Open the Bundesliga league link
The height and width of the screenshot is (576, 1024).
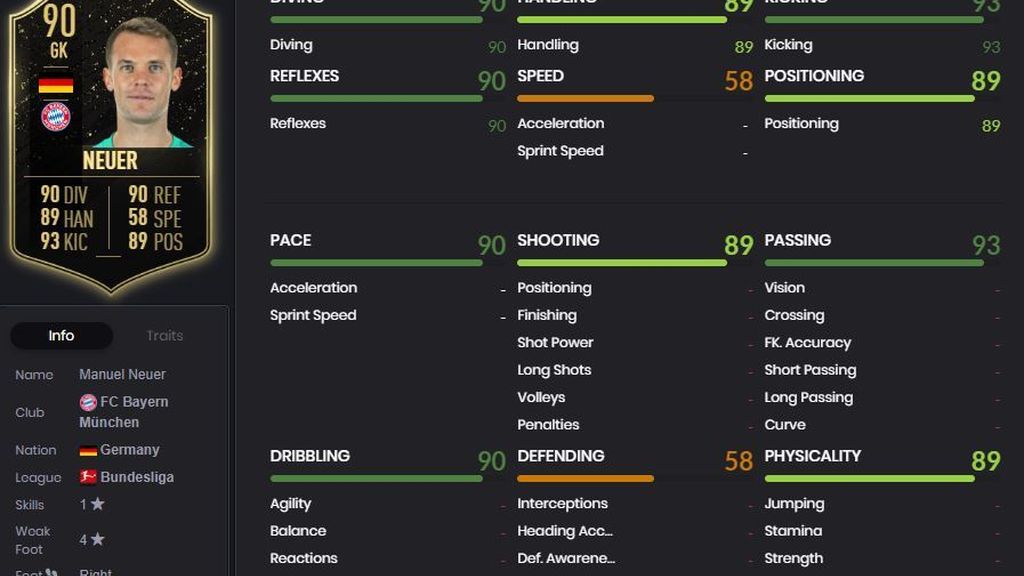[137, 477]
